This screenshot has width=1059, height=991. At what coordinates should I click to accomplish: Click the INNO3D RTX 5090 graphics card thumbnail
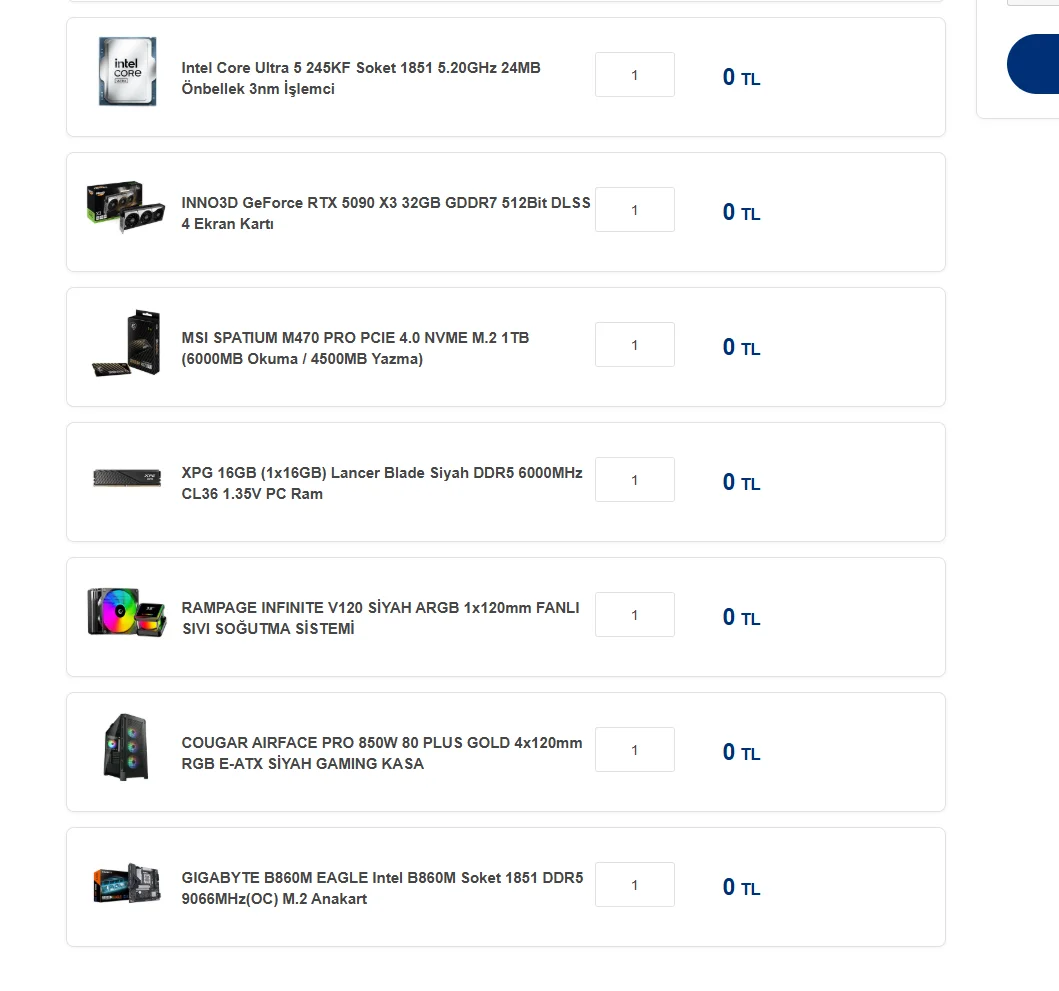click(x=126, y=207)
